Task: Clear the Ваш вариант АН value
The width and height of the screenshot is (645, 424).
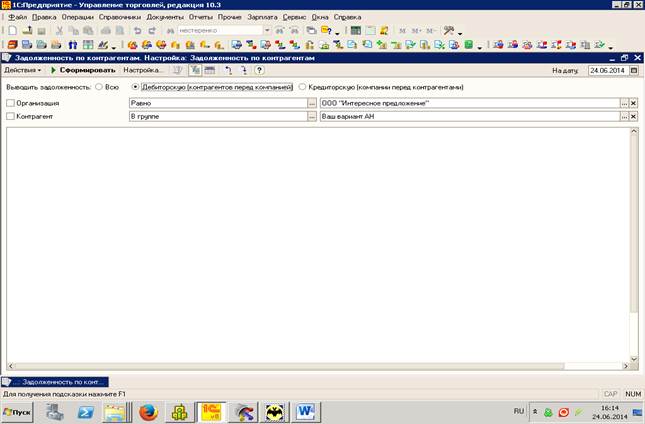Action: [633, 117]
